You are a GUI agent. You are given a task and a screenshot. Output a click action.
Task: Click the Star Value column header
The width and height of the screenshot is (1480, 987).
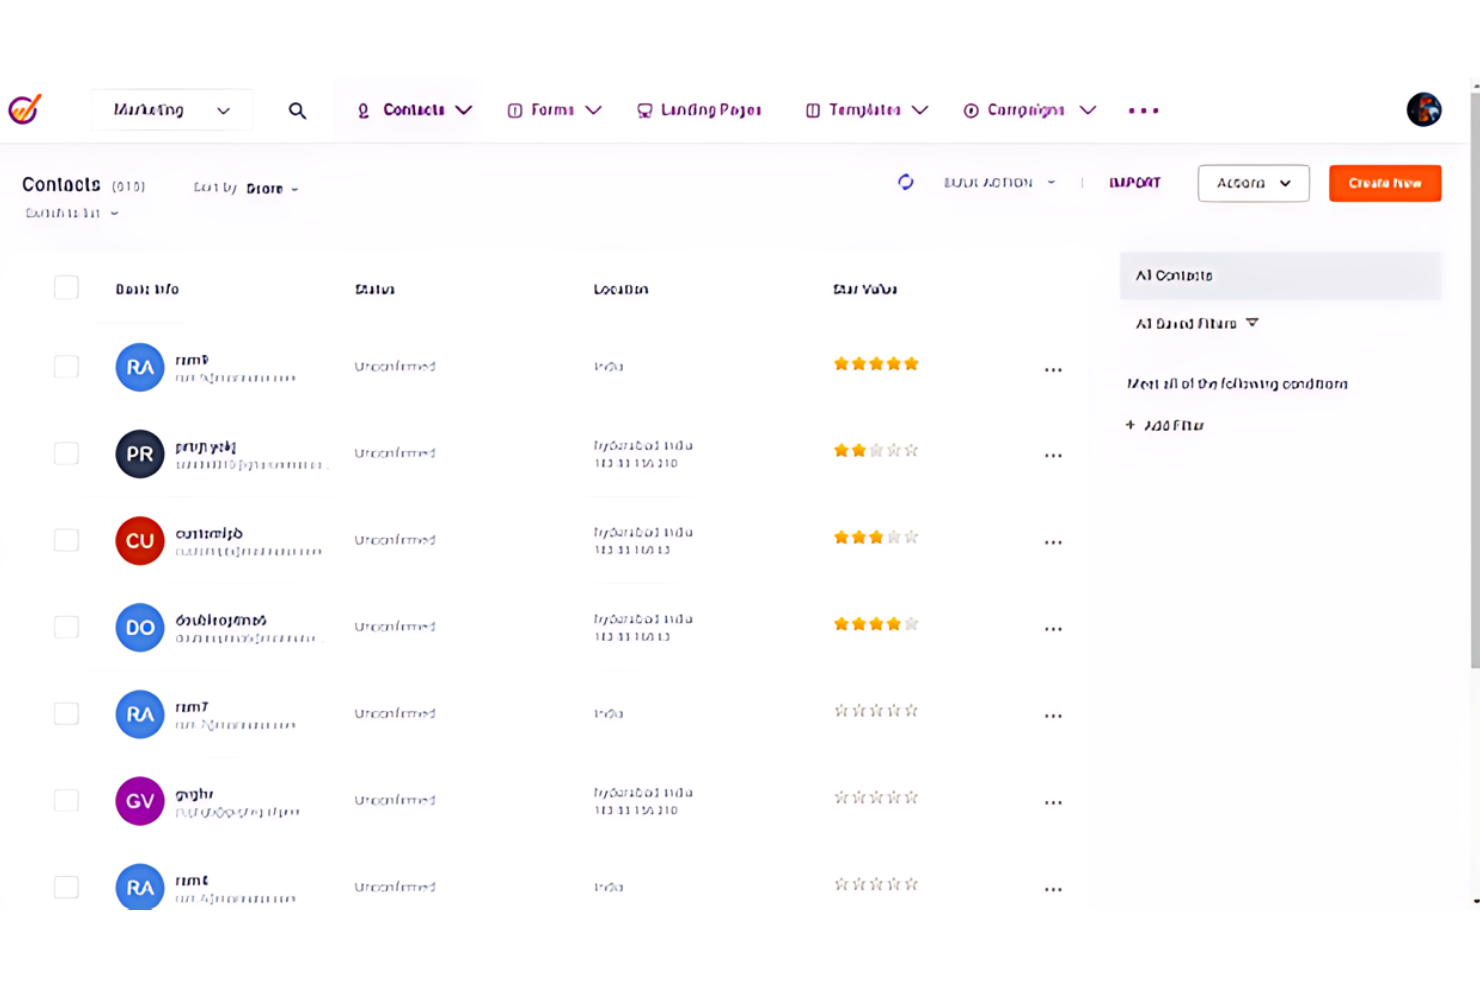pos(865,289)
